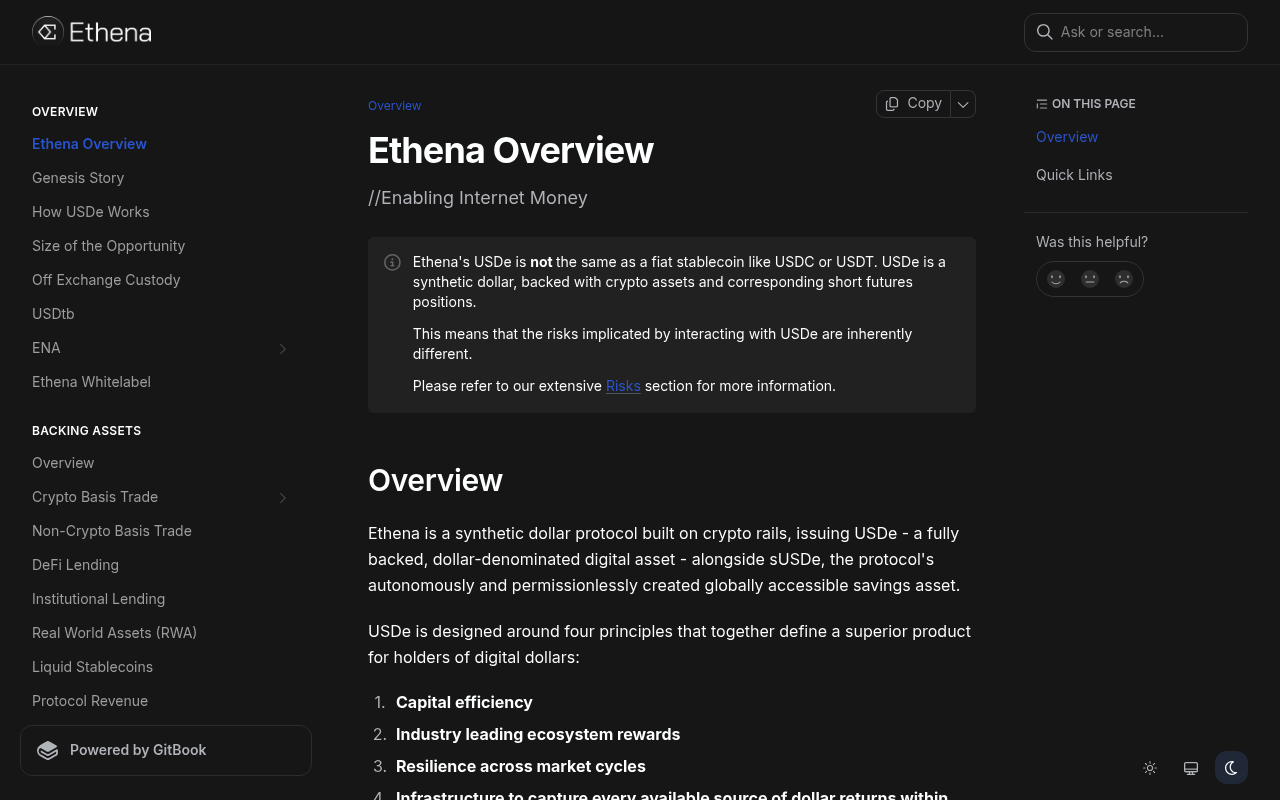This screenshot has height=800, width=1280.
Task: Click 'Resilience across market cycles' list item
Action: [521, 766]
